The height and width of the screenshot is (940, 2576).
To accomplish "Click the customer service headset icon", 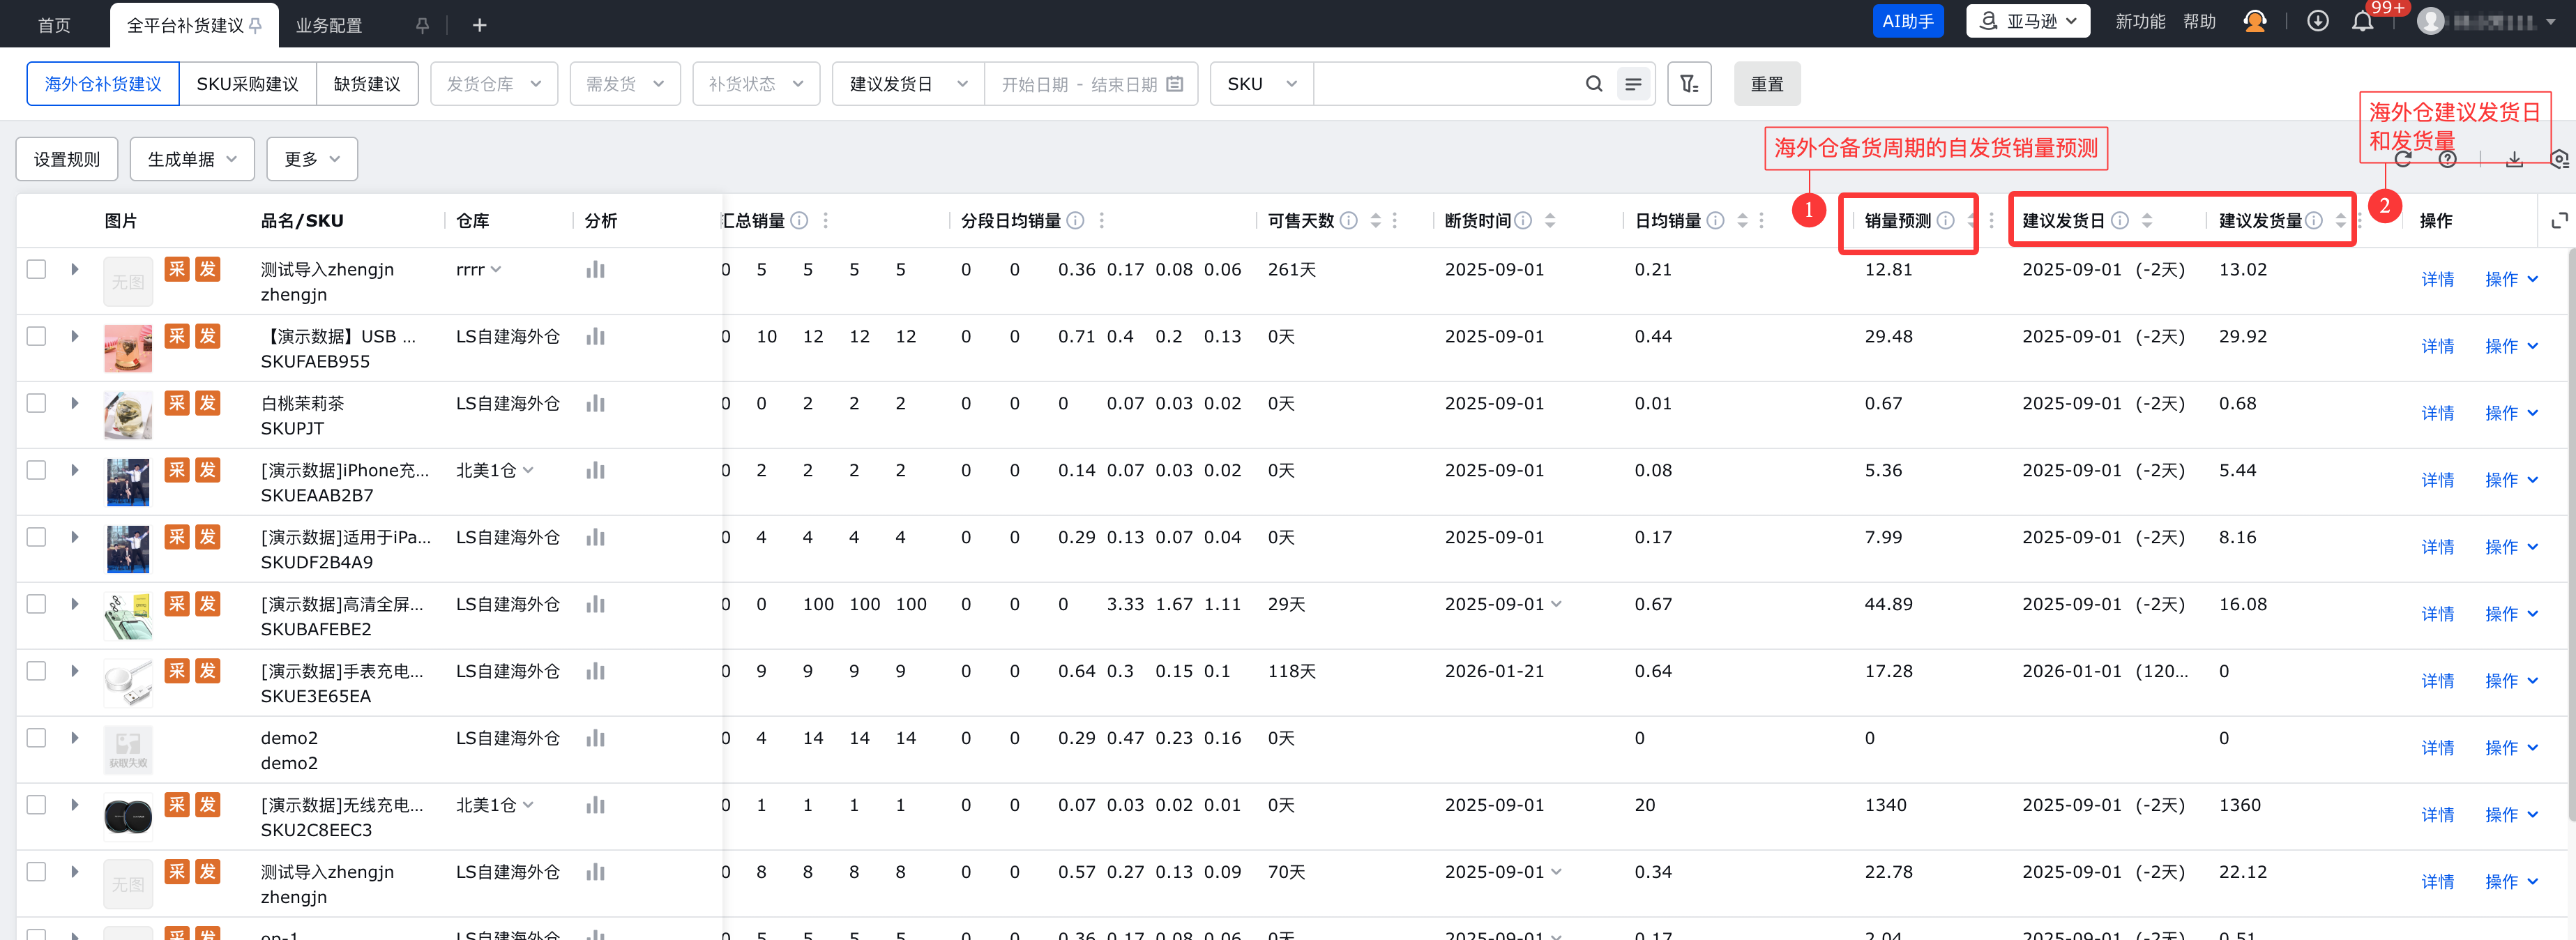I will (x=2254, y=22).
